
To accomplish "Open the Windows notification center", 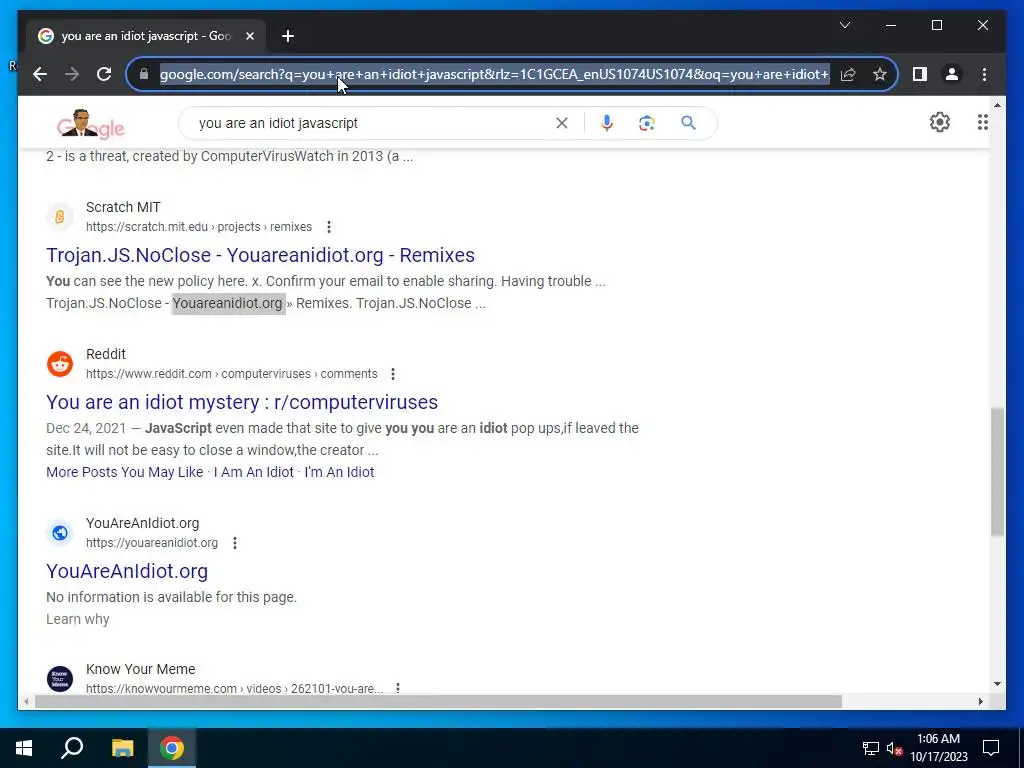I will pyautogui.click(x=991, y=748).
